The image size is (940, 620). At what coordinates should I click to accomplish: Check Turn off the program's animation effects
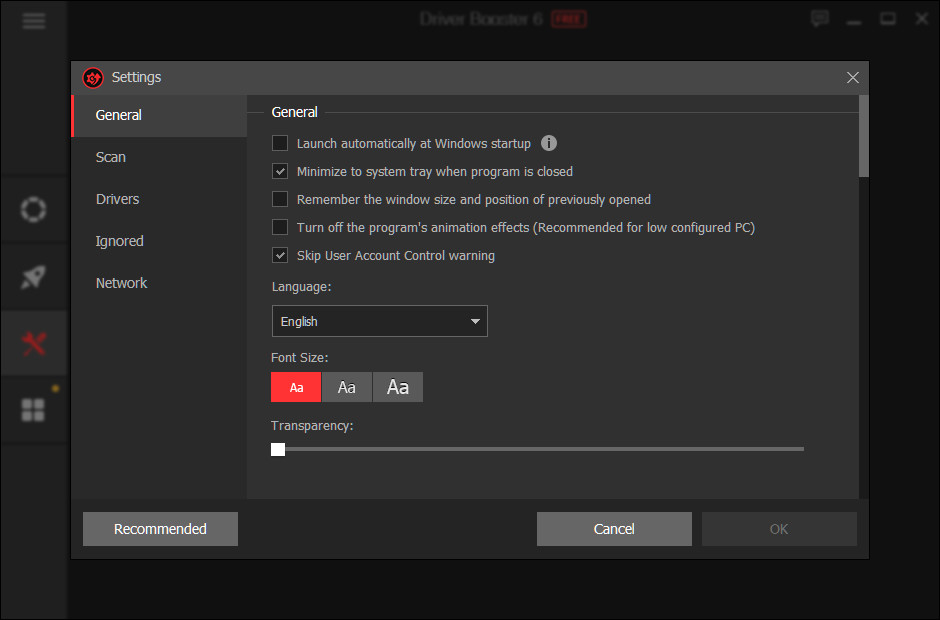click(x=280, y=227)
